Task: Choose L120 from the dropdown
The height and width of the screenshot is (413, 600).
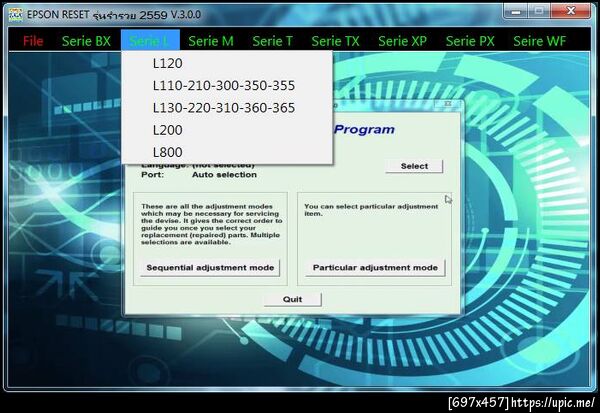Action: click(x=227, y=63)
